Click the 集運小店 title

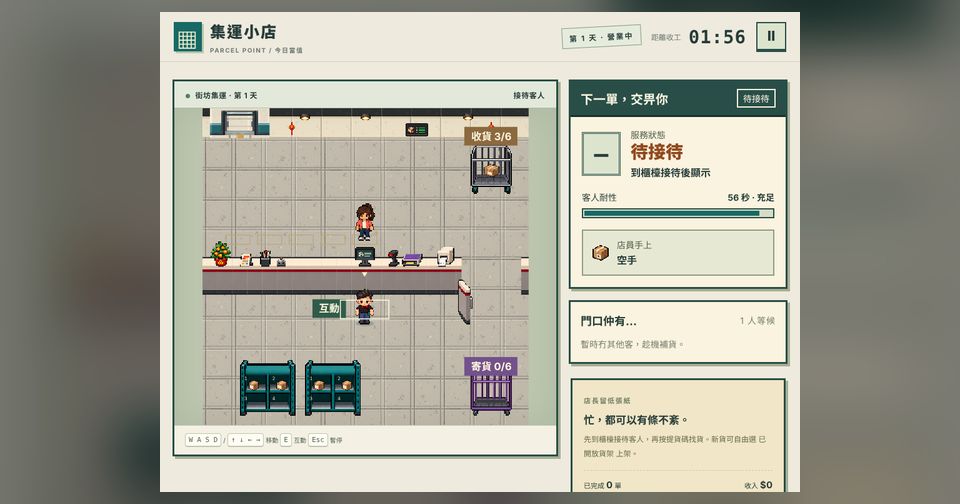pos(243,32)
